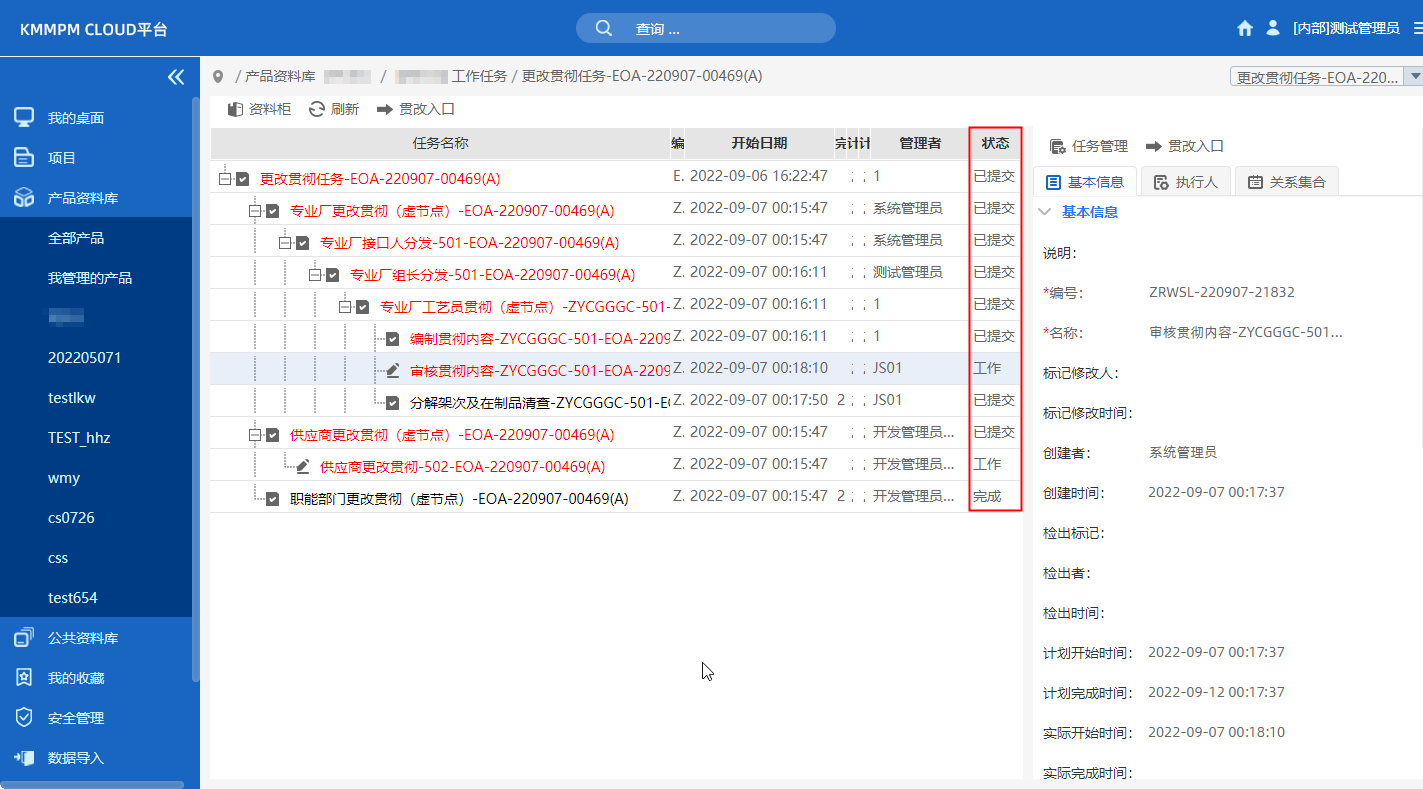Screen dimensions: 1423x789
Task: Click 产品资料库 in the breadcrumb
Action: (278, 75)
